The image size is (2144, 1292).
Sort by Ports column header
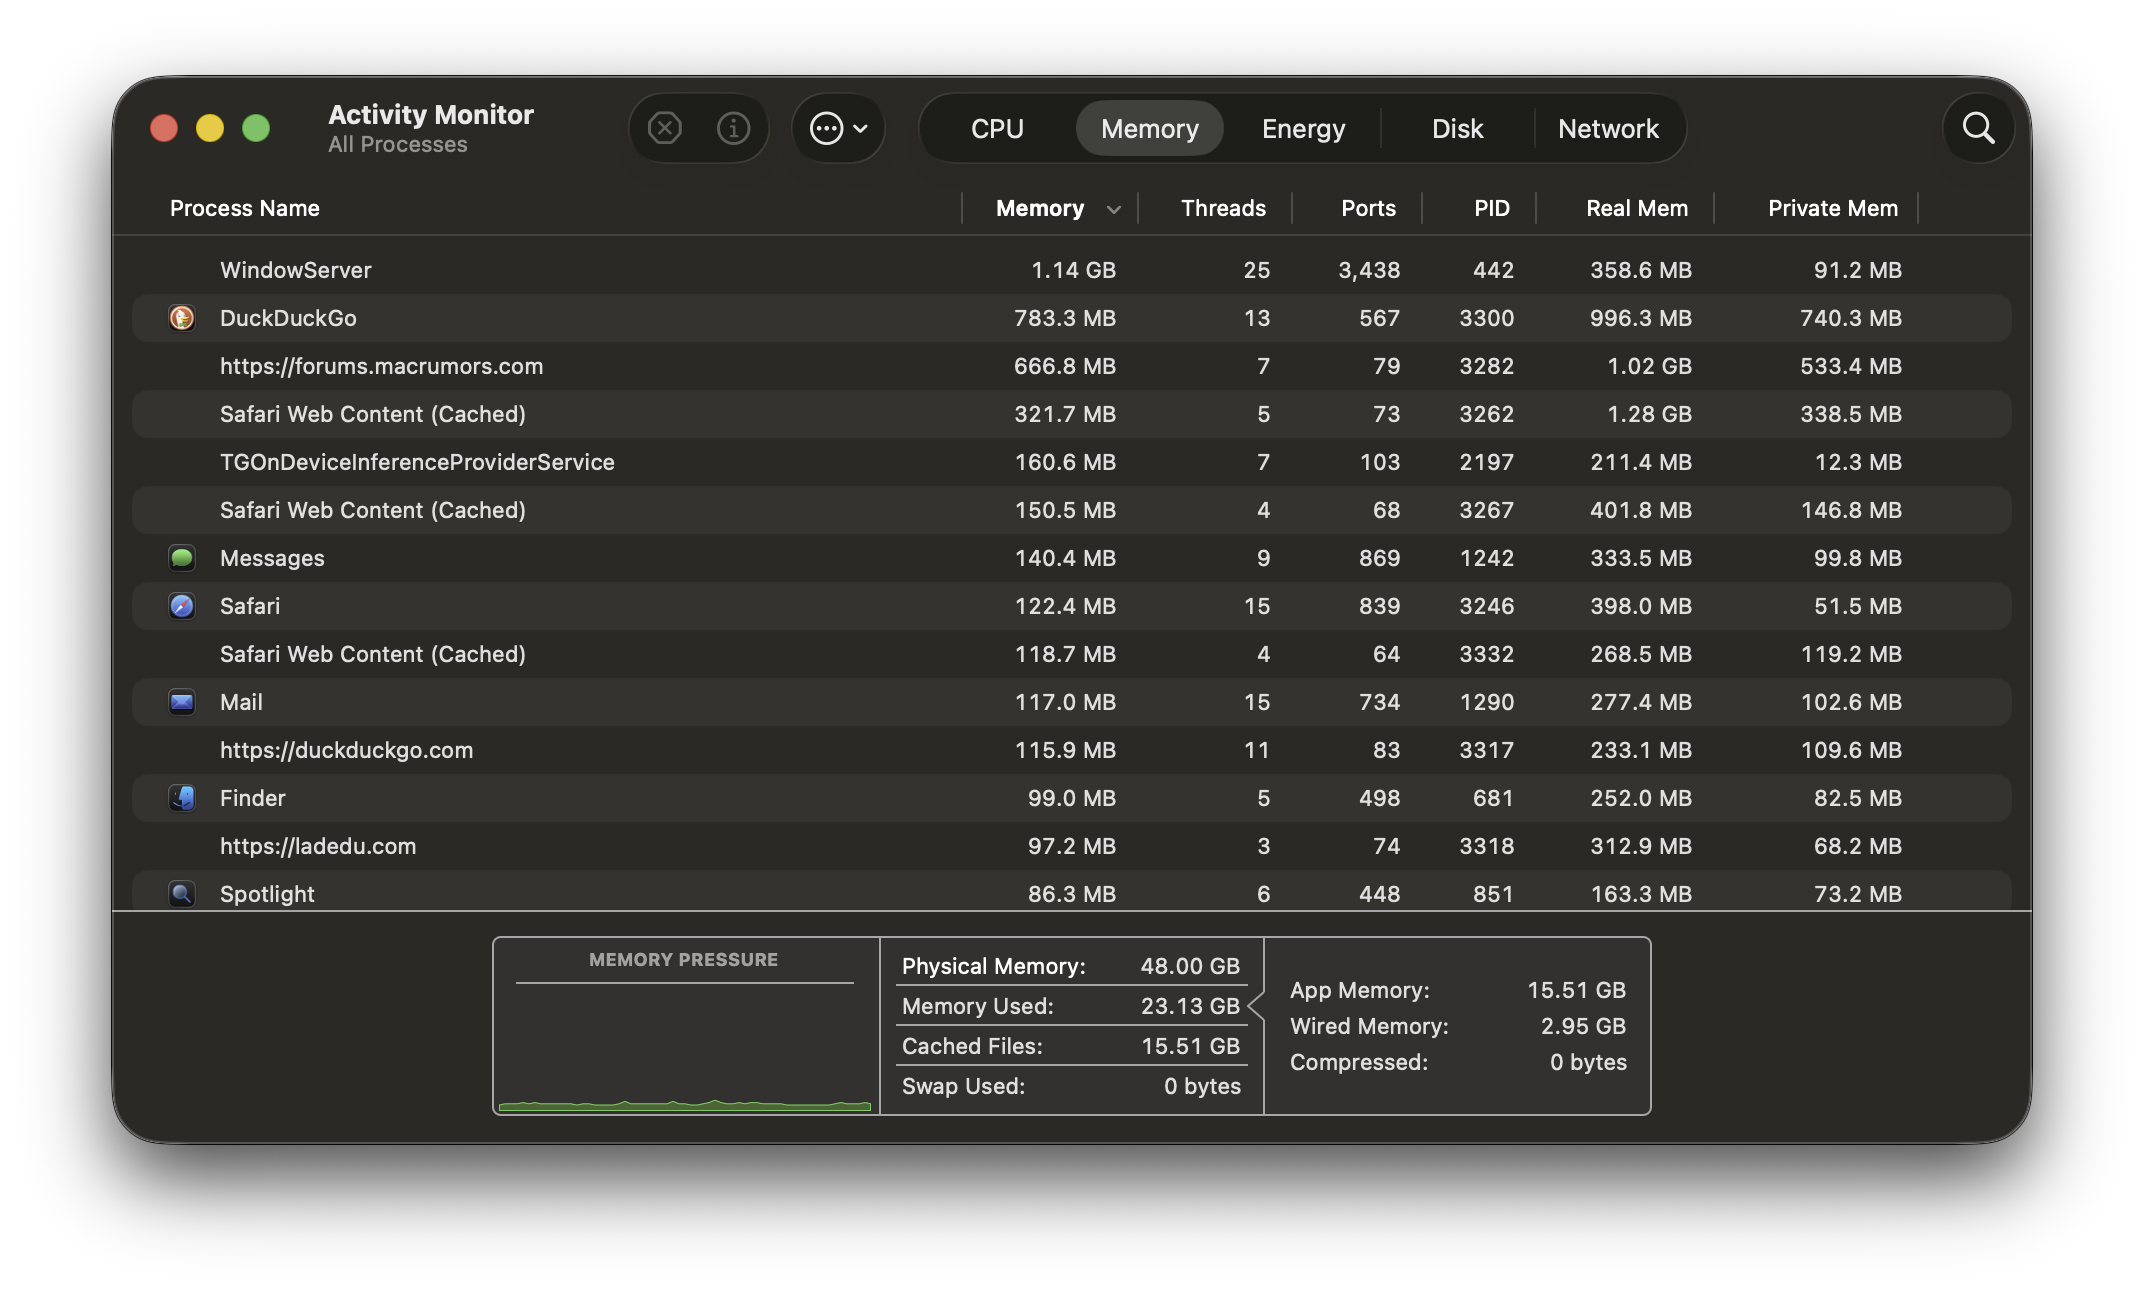[x=1368, y=208]
